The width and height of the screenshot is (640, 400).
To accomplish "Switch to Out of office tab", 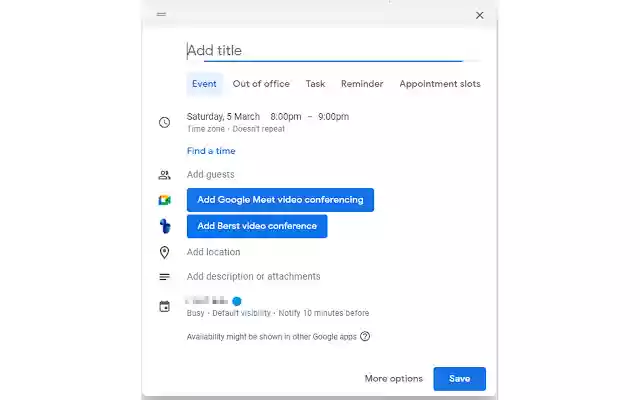I will [261, 84].
